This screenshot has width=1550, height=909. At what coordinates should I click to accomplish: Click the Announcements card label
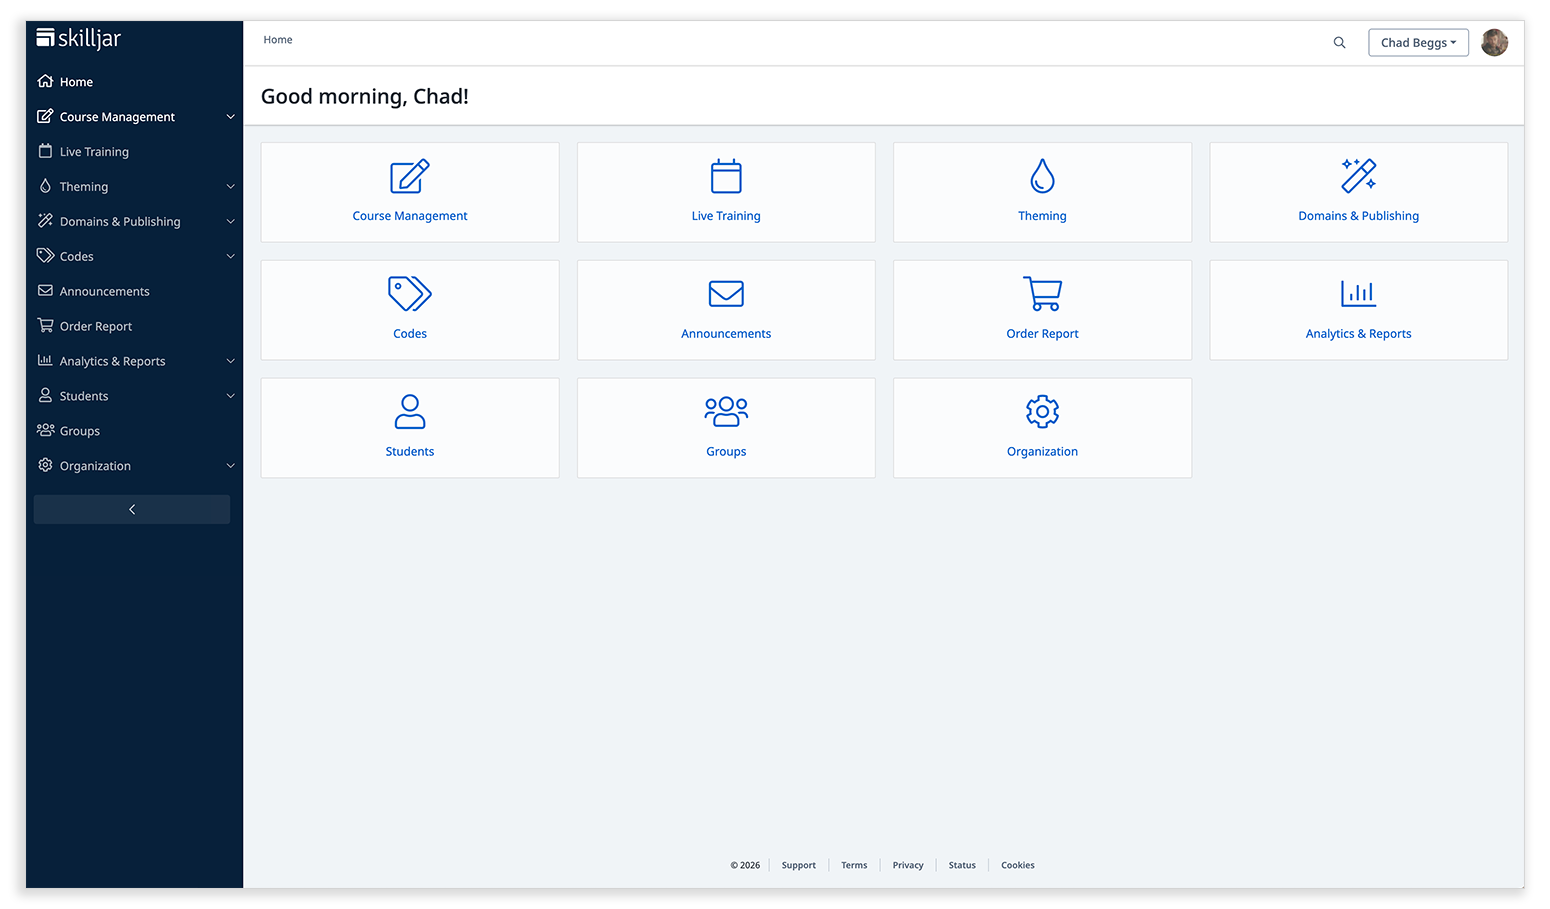click(726, 334)
